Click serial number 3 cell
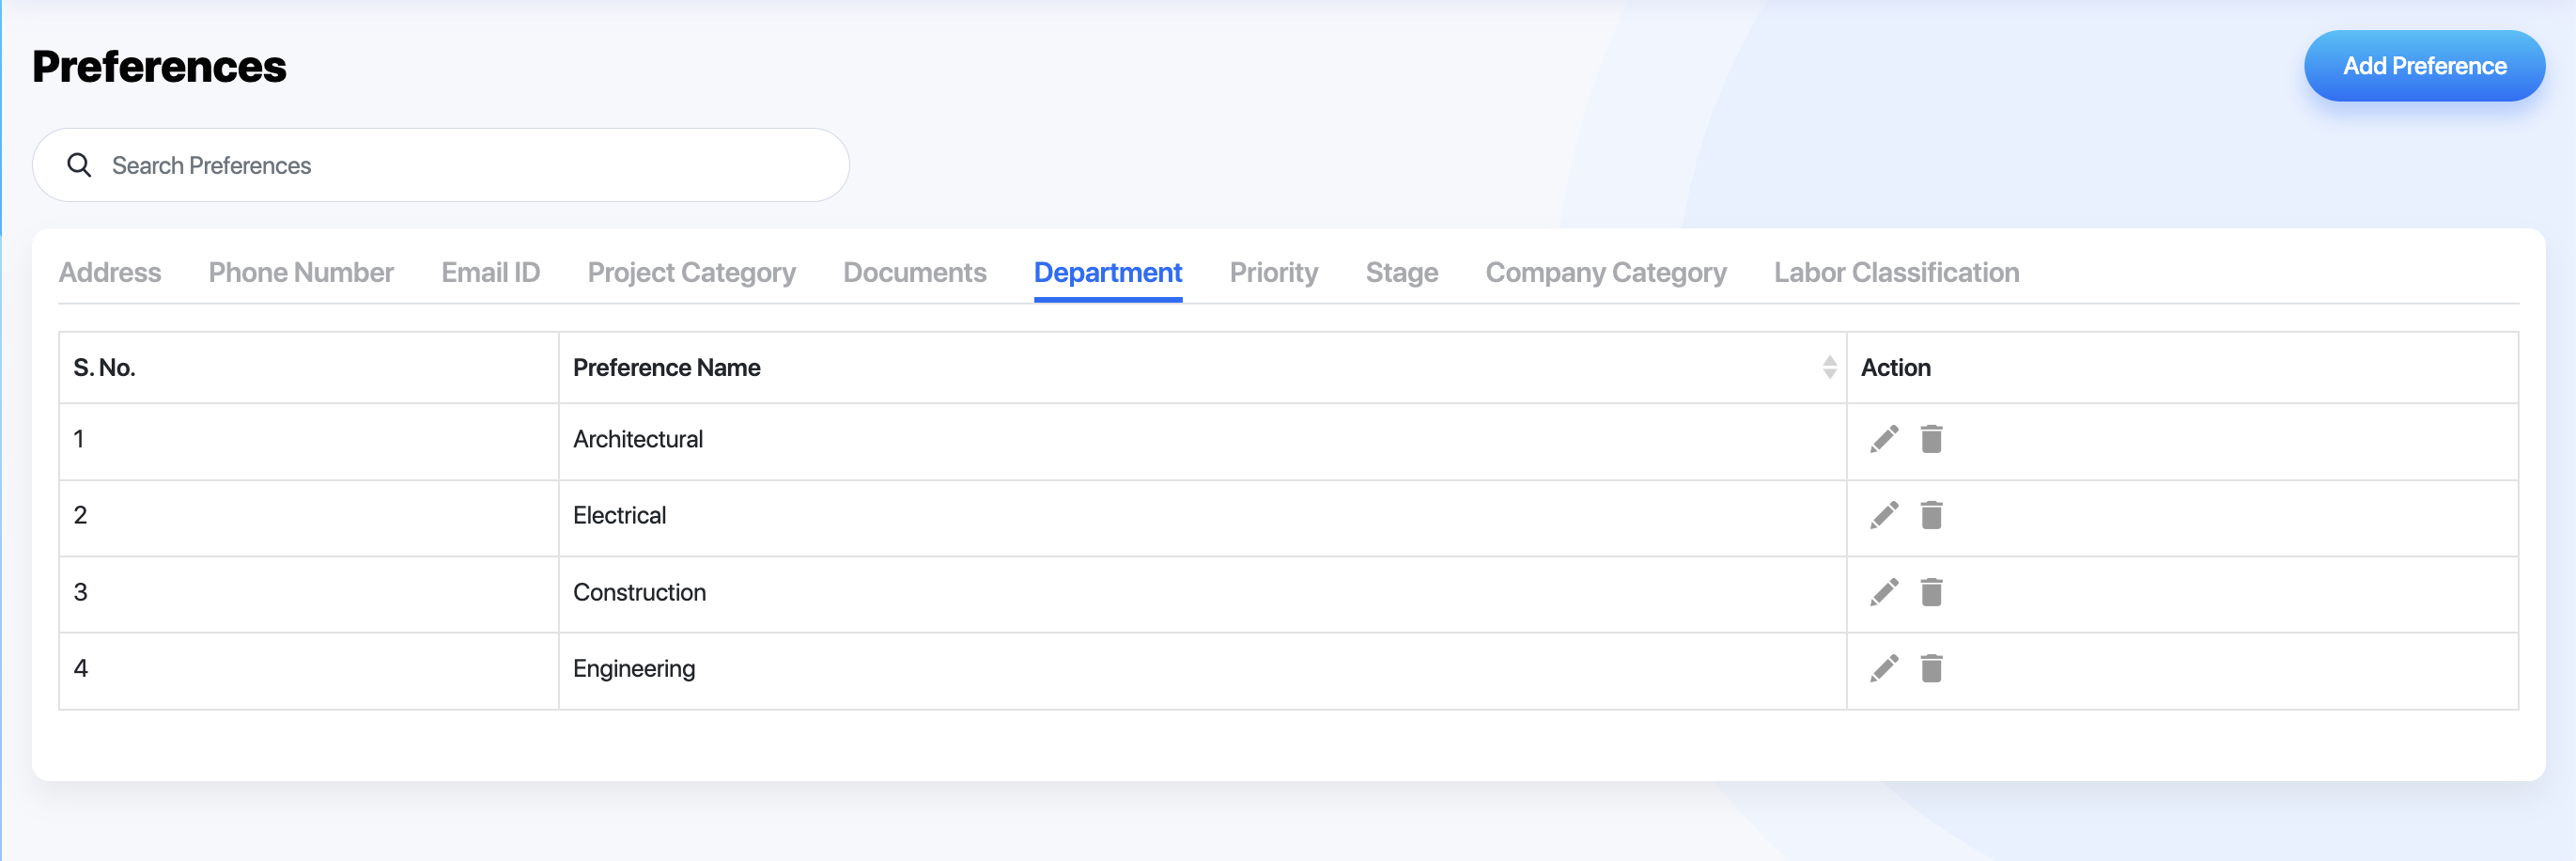This screenshot has height=861, width=2576. (308, 594)
